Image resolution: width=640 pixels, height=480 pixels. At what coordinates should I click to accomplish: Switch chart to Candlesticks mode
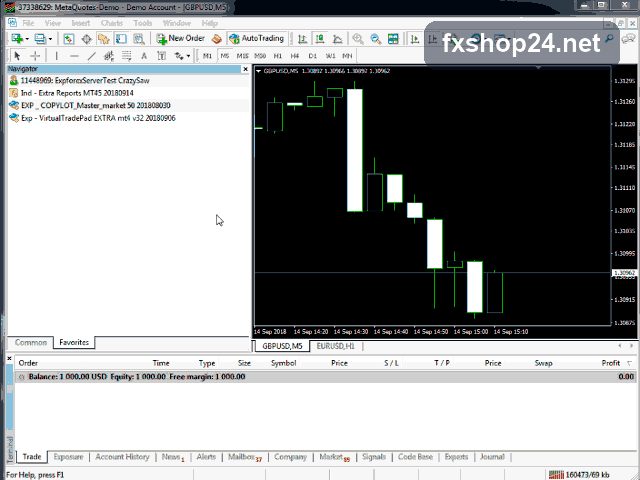(x=320, y=39)
